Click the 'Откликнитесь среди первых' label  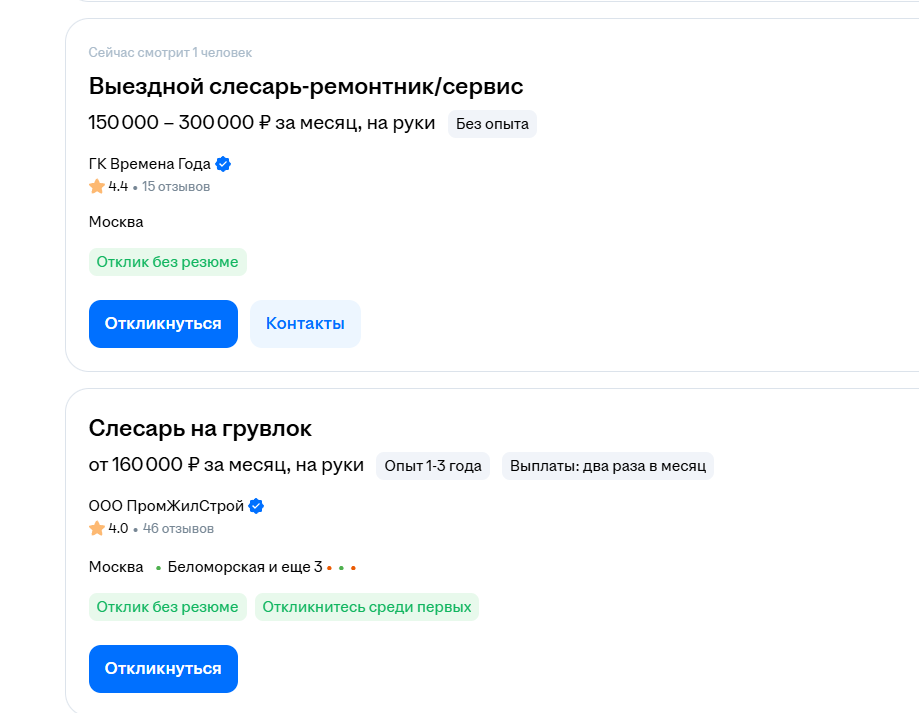tap(367, 607)
